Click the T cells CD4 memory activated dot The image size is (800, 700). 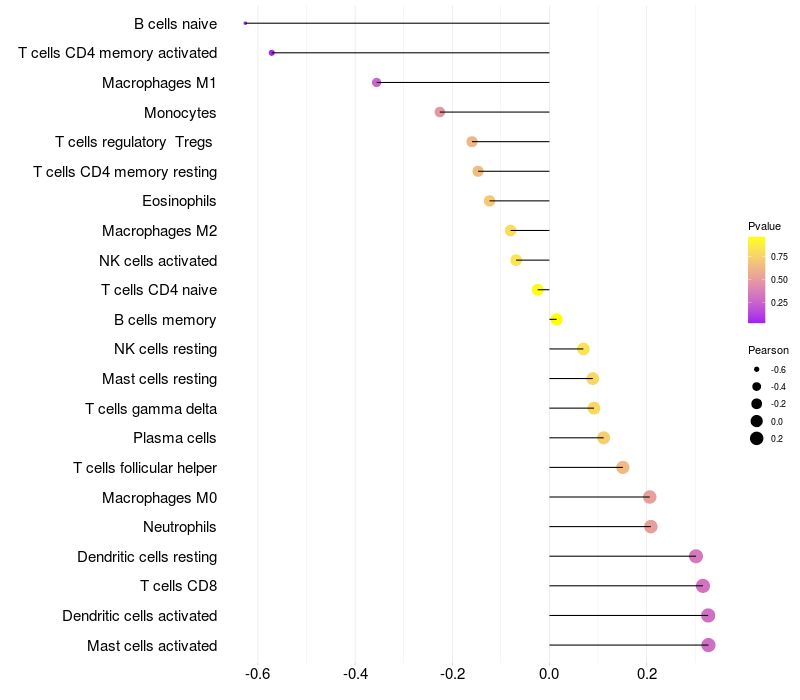click(272, 52)
